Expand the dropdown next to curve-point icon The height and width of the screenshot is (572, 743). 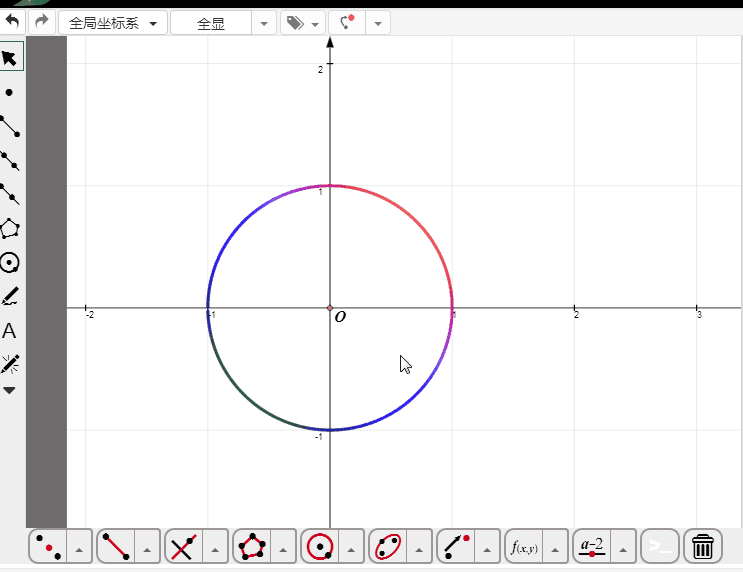coord(378,23)
